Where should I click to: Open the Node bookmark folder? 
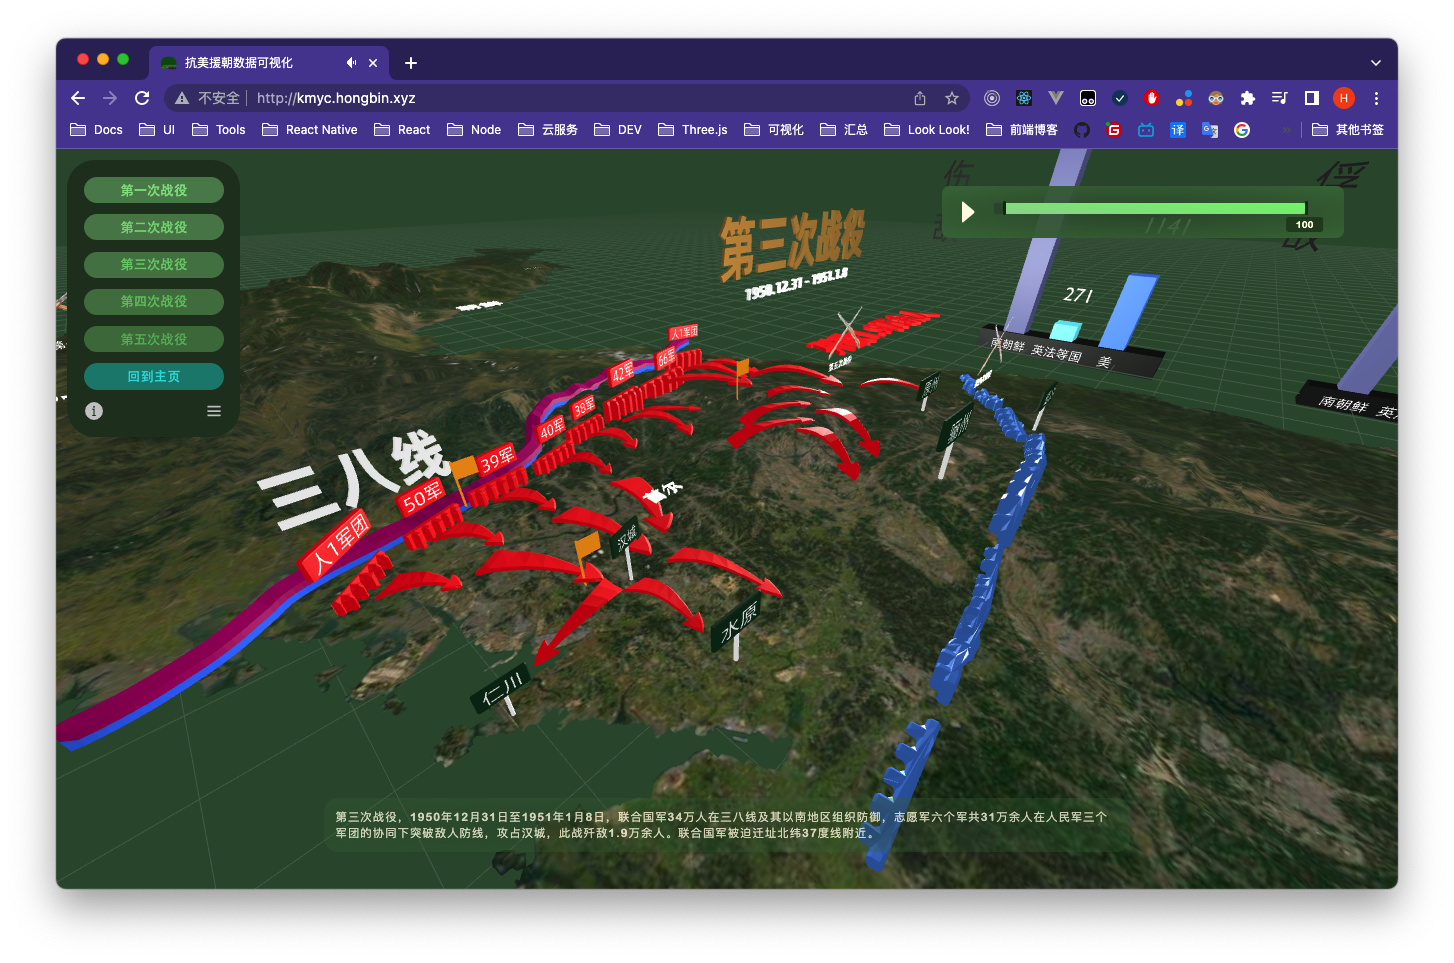(474, 130)
